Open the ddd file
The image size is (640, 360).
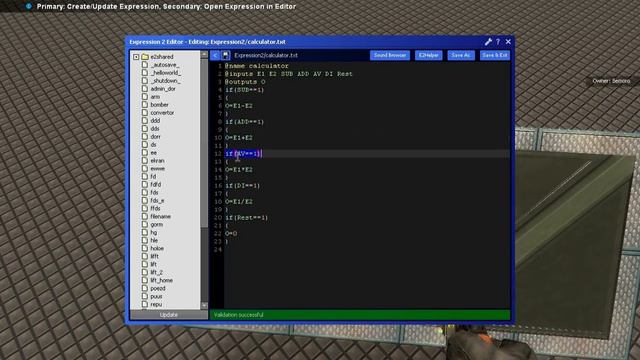pyautogui.click(x=155, y=121)
